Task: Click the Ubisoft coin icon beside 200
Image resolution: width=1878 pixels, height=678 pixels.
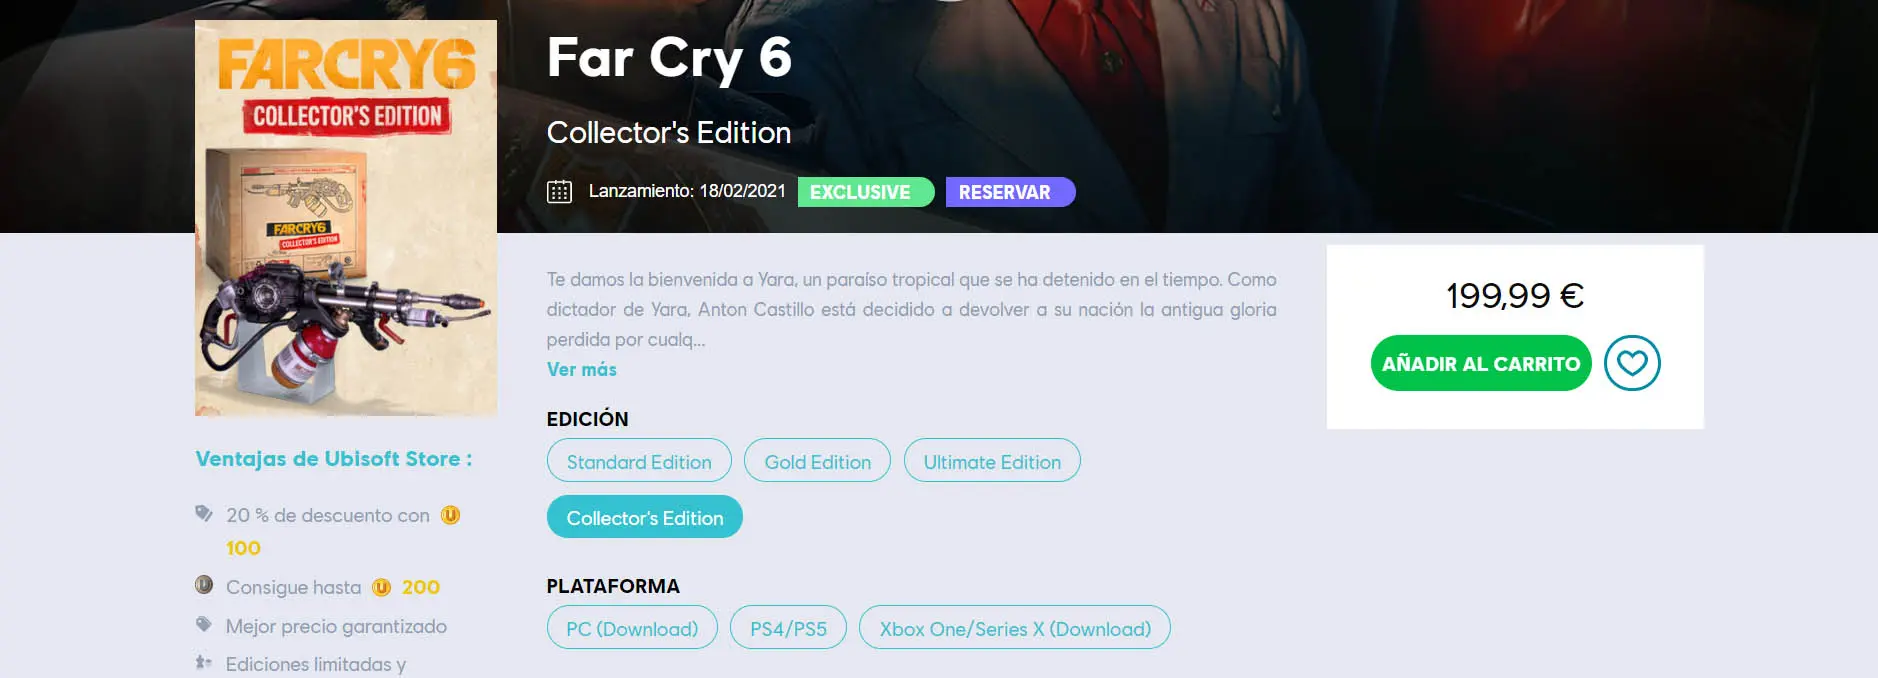Action: (381, 587)
